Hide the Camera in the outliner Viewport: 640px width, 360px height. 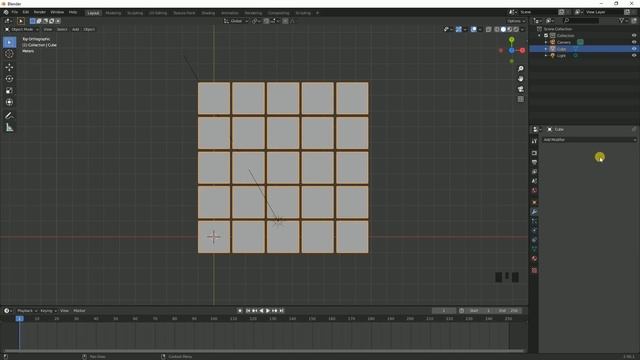(x=634, y=42)
